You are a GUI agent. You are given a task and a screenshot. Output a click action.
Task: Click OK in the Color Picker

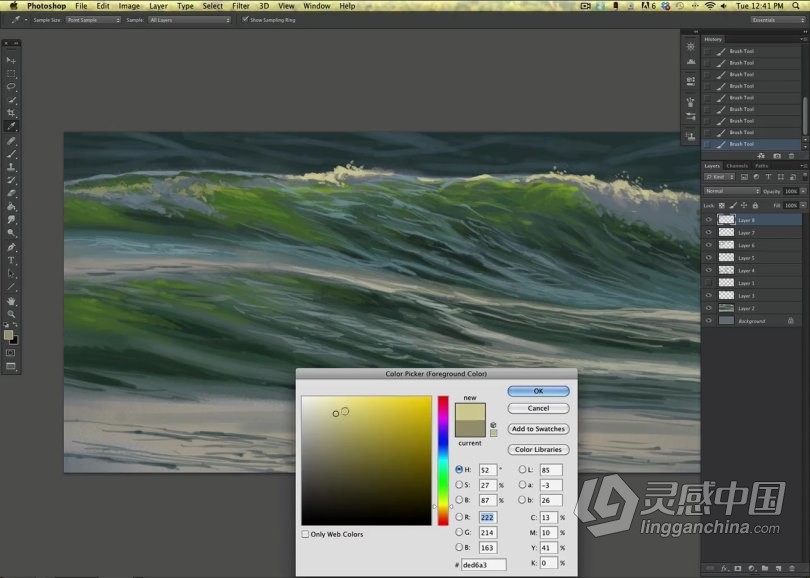coord(538,391)
